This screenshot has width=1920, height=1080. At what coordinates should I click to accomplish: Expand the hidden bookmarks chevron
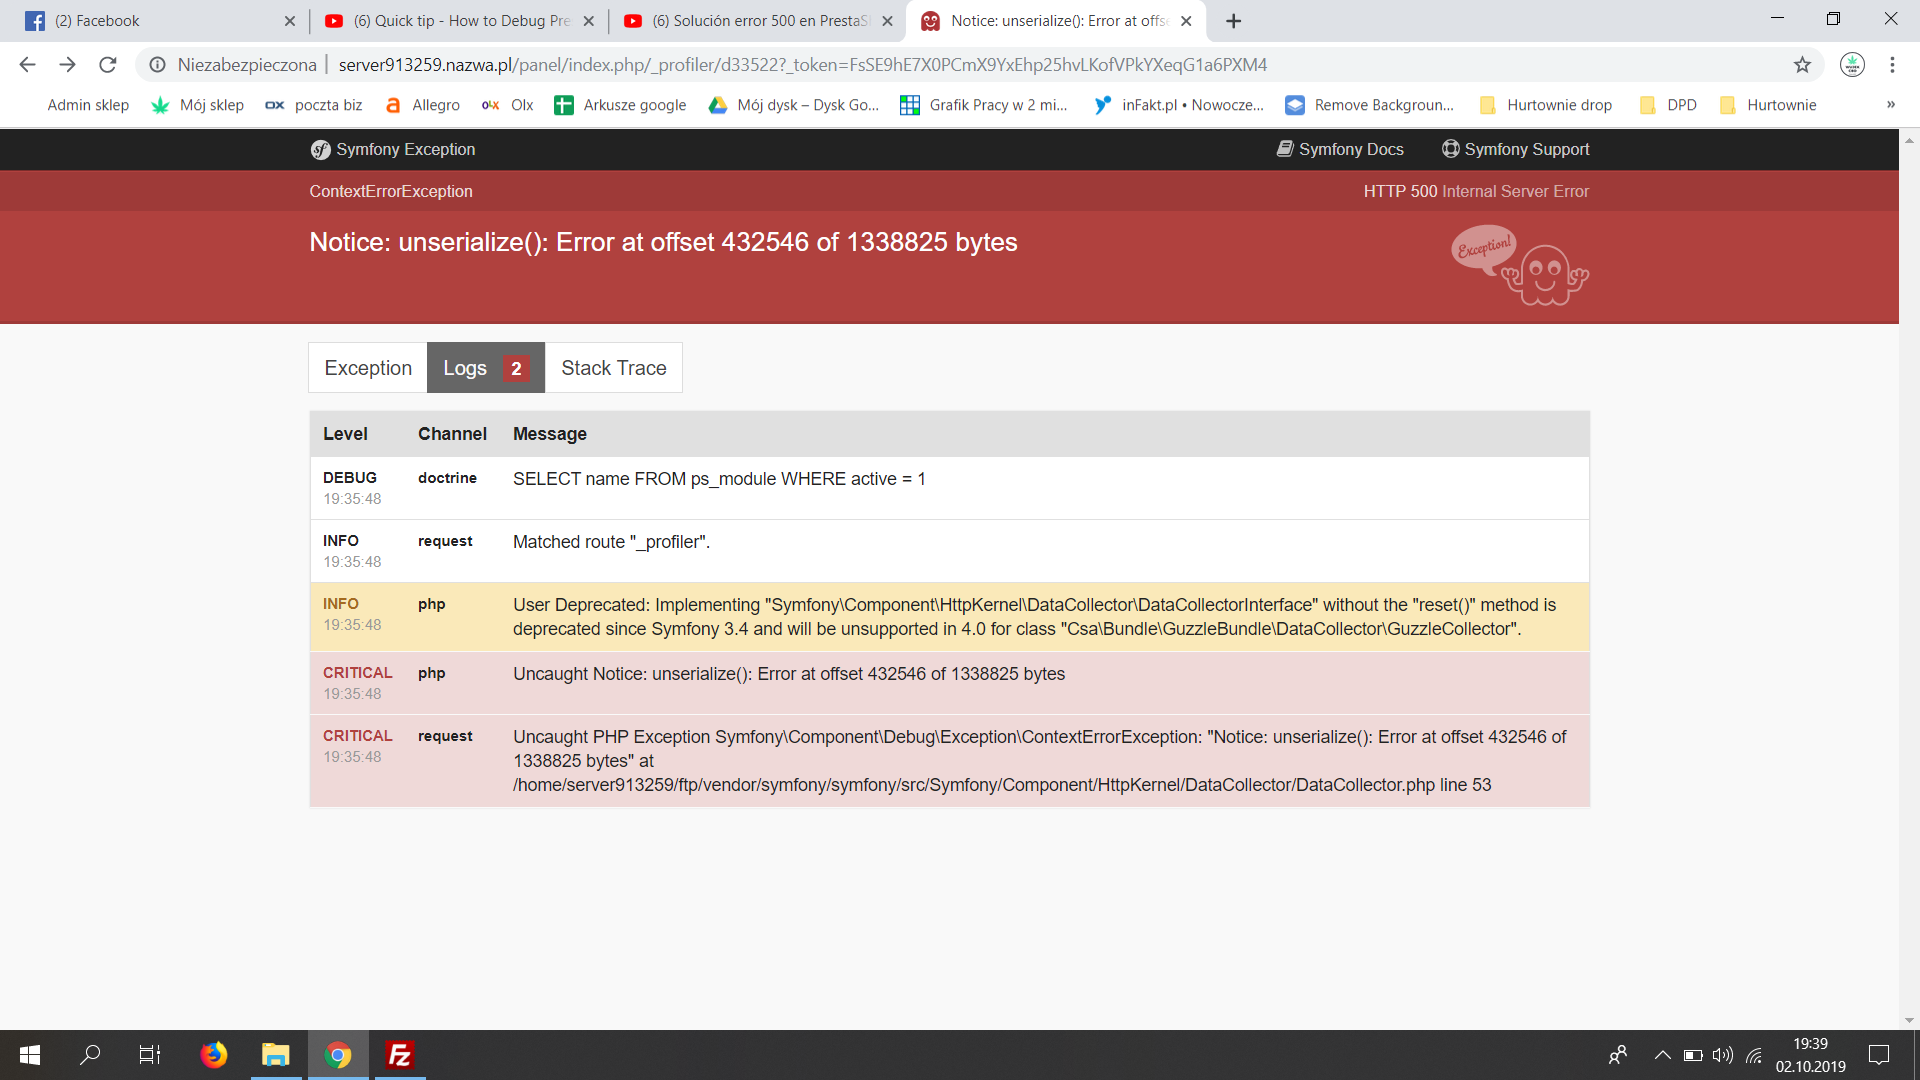[1890, 105]
